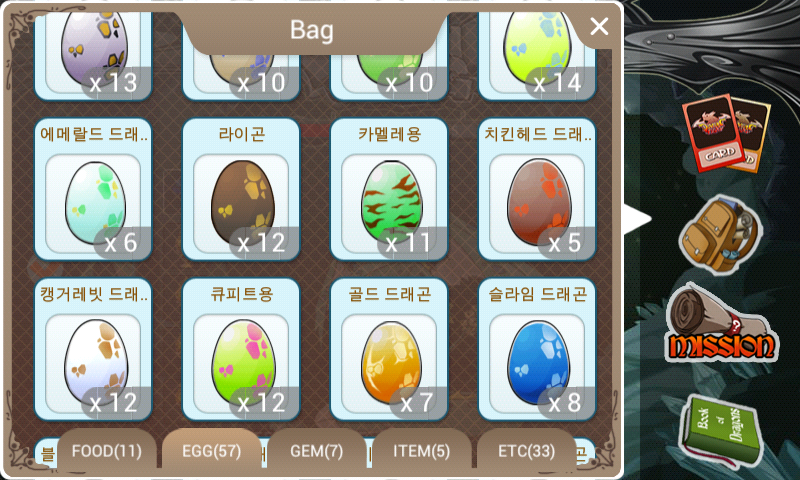Screen dimensions: 800x480
Task: Pick the white 캥거레빗 드래곤 egg
Action: click(93, 349)
